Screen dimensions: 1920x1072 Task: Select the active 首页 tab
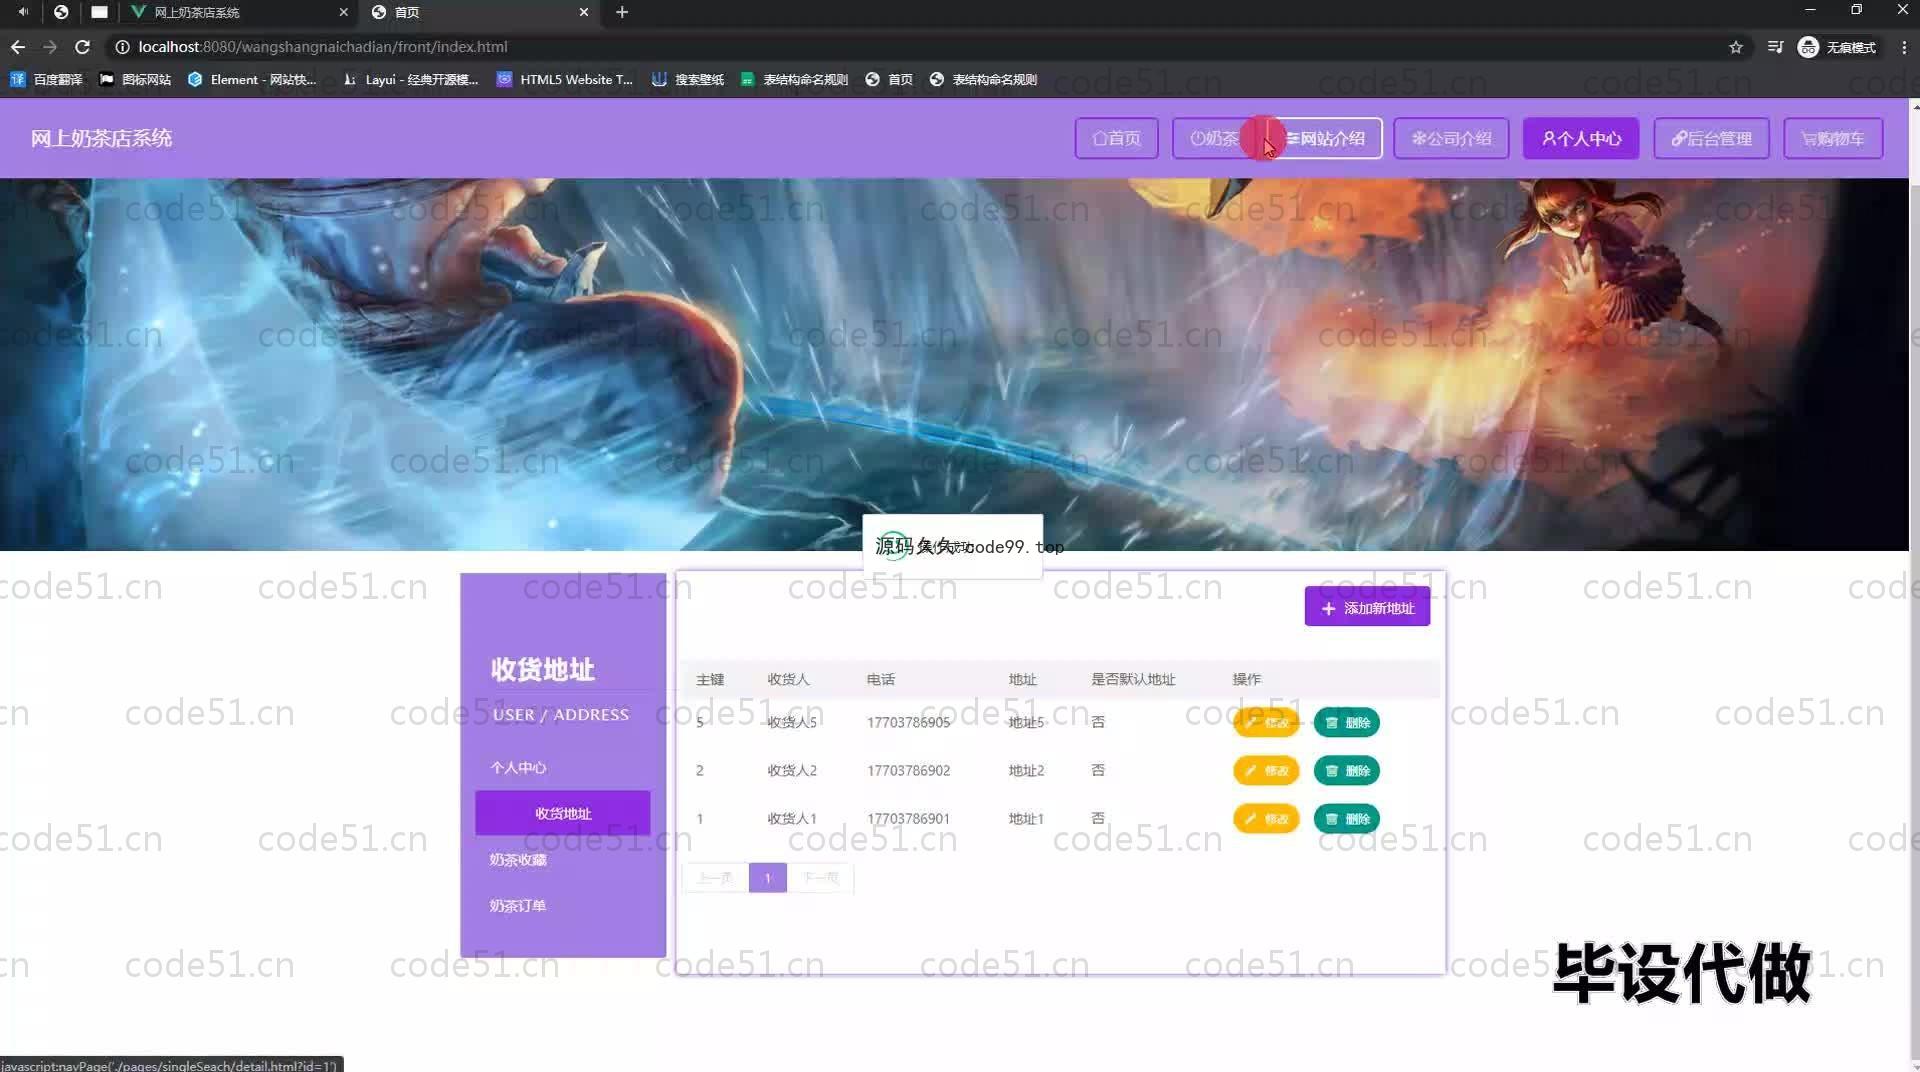tap(480, 12)
